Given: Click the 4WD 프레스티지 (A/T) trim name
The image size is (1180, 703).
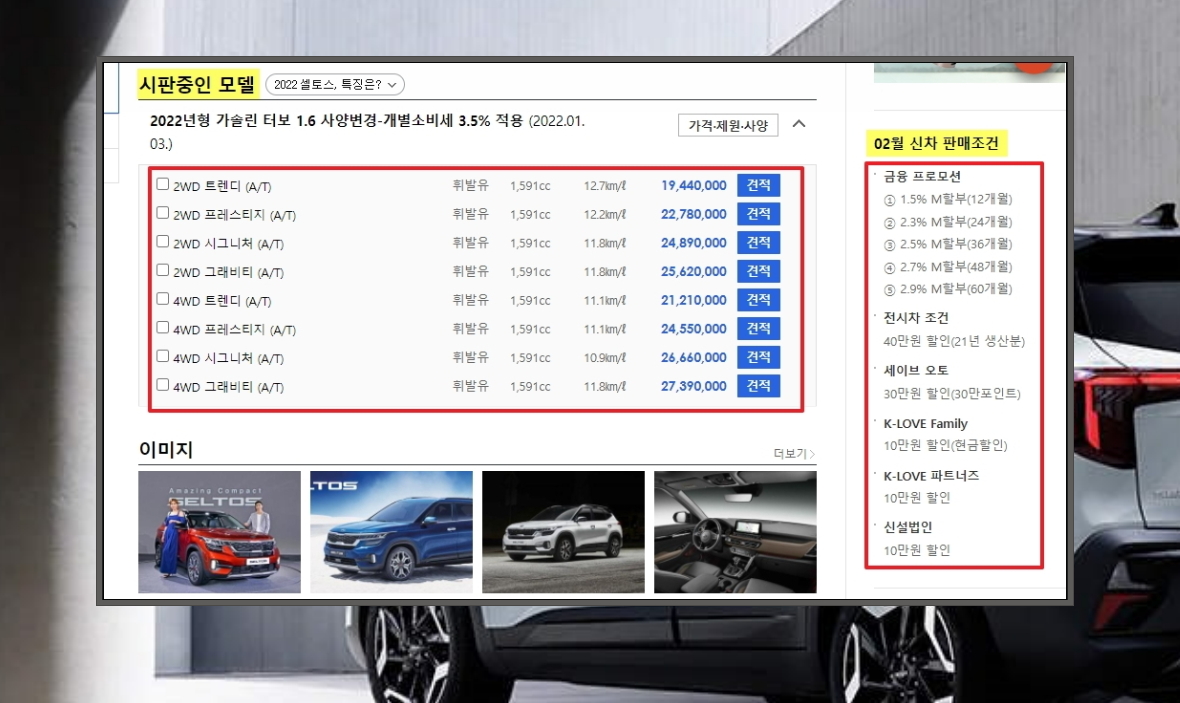Looking at the screenshot, I should coord(234,330).
